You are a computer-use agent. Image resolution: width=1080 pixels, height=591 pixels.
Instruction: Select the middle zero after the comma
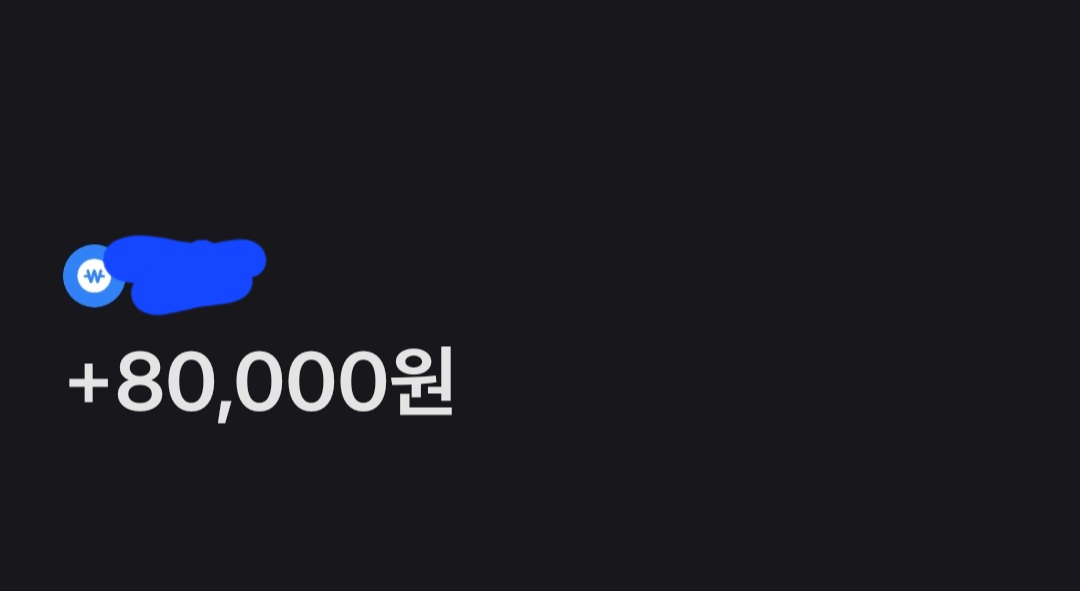309,382
